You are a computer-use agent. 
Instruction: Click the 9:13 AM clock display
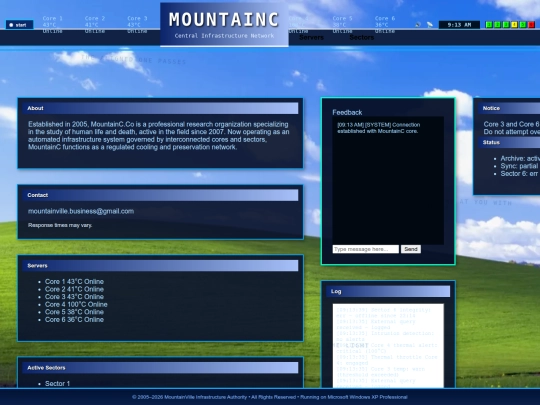(x=459, y=25)
